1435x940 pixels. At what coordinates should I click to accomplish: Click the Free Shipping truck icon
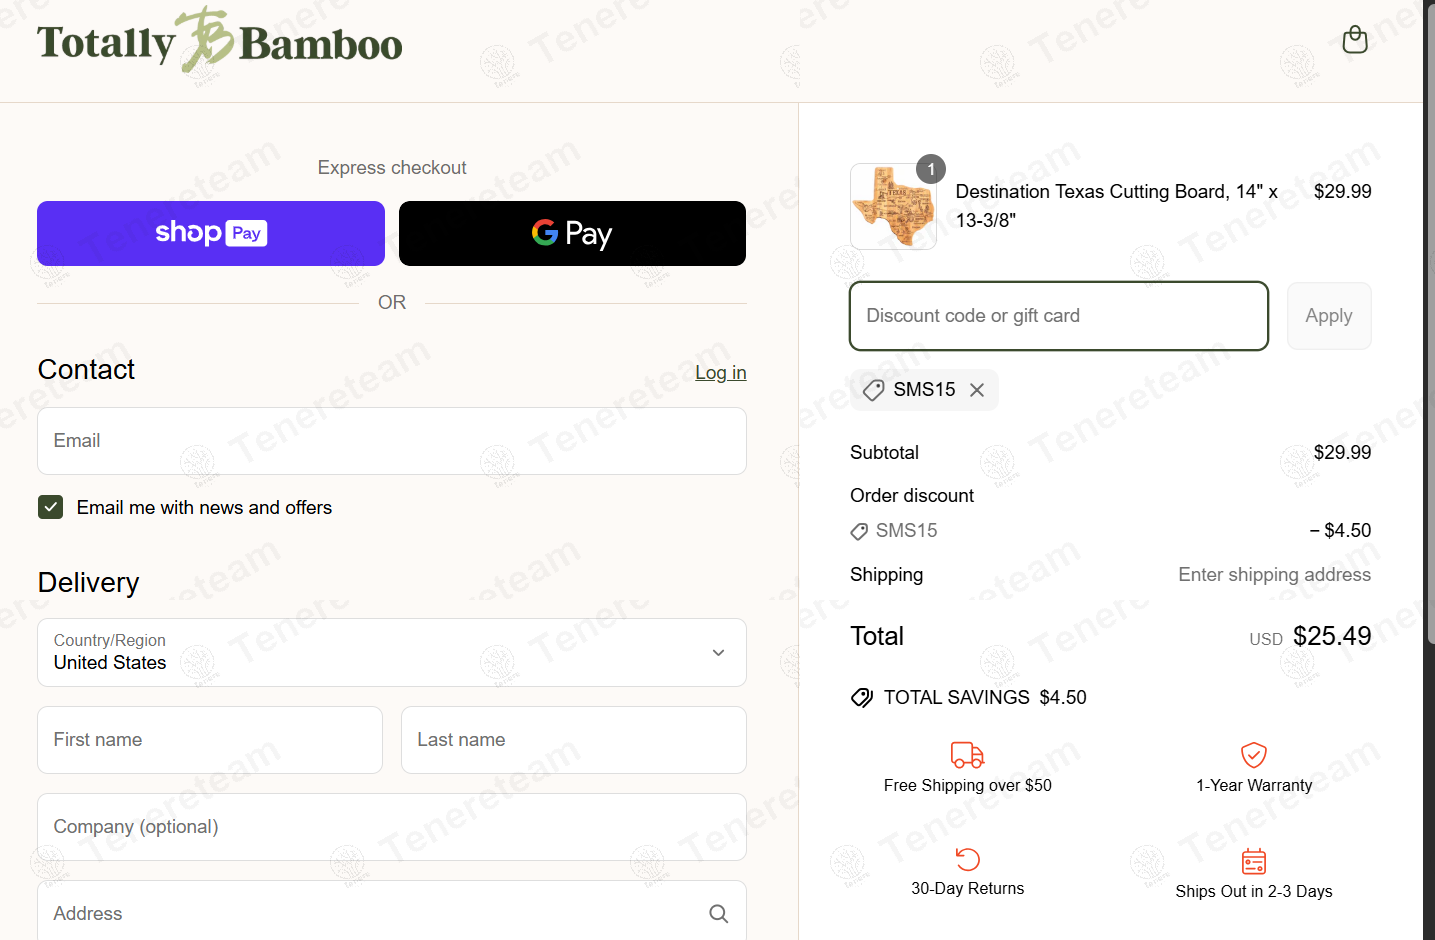(x=967, y=755)
